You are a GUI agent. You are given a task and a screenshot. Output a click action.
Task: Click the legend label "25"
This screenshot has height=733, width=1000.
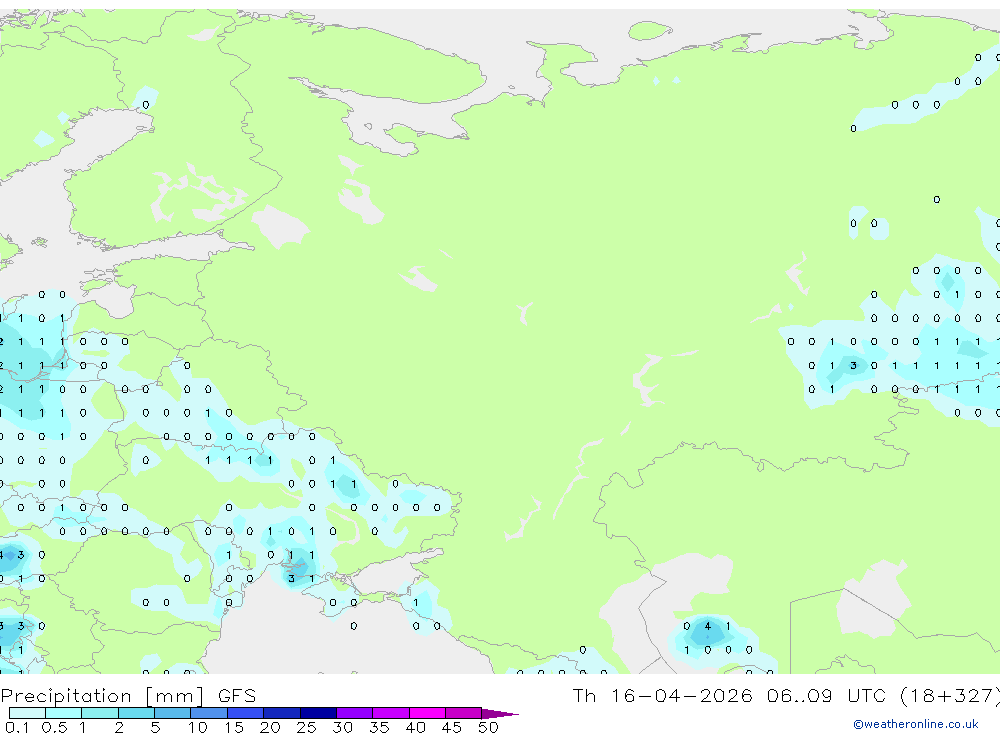point(306,727)
